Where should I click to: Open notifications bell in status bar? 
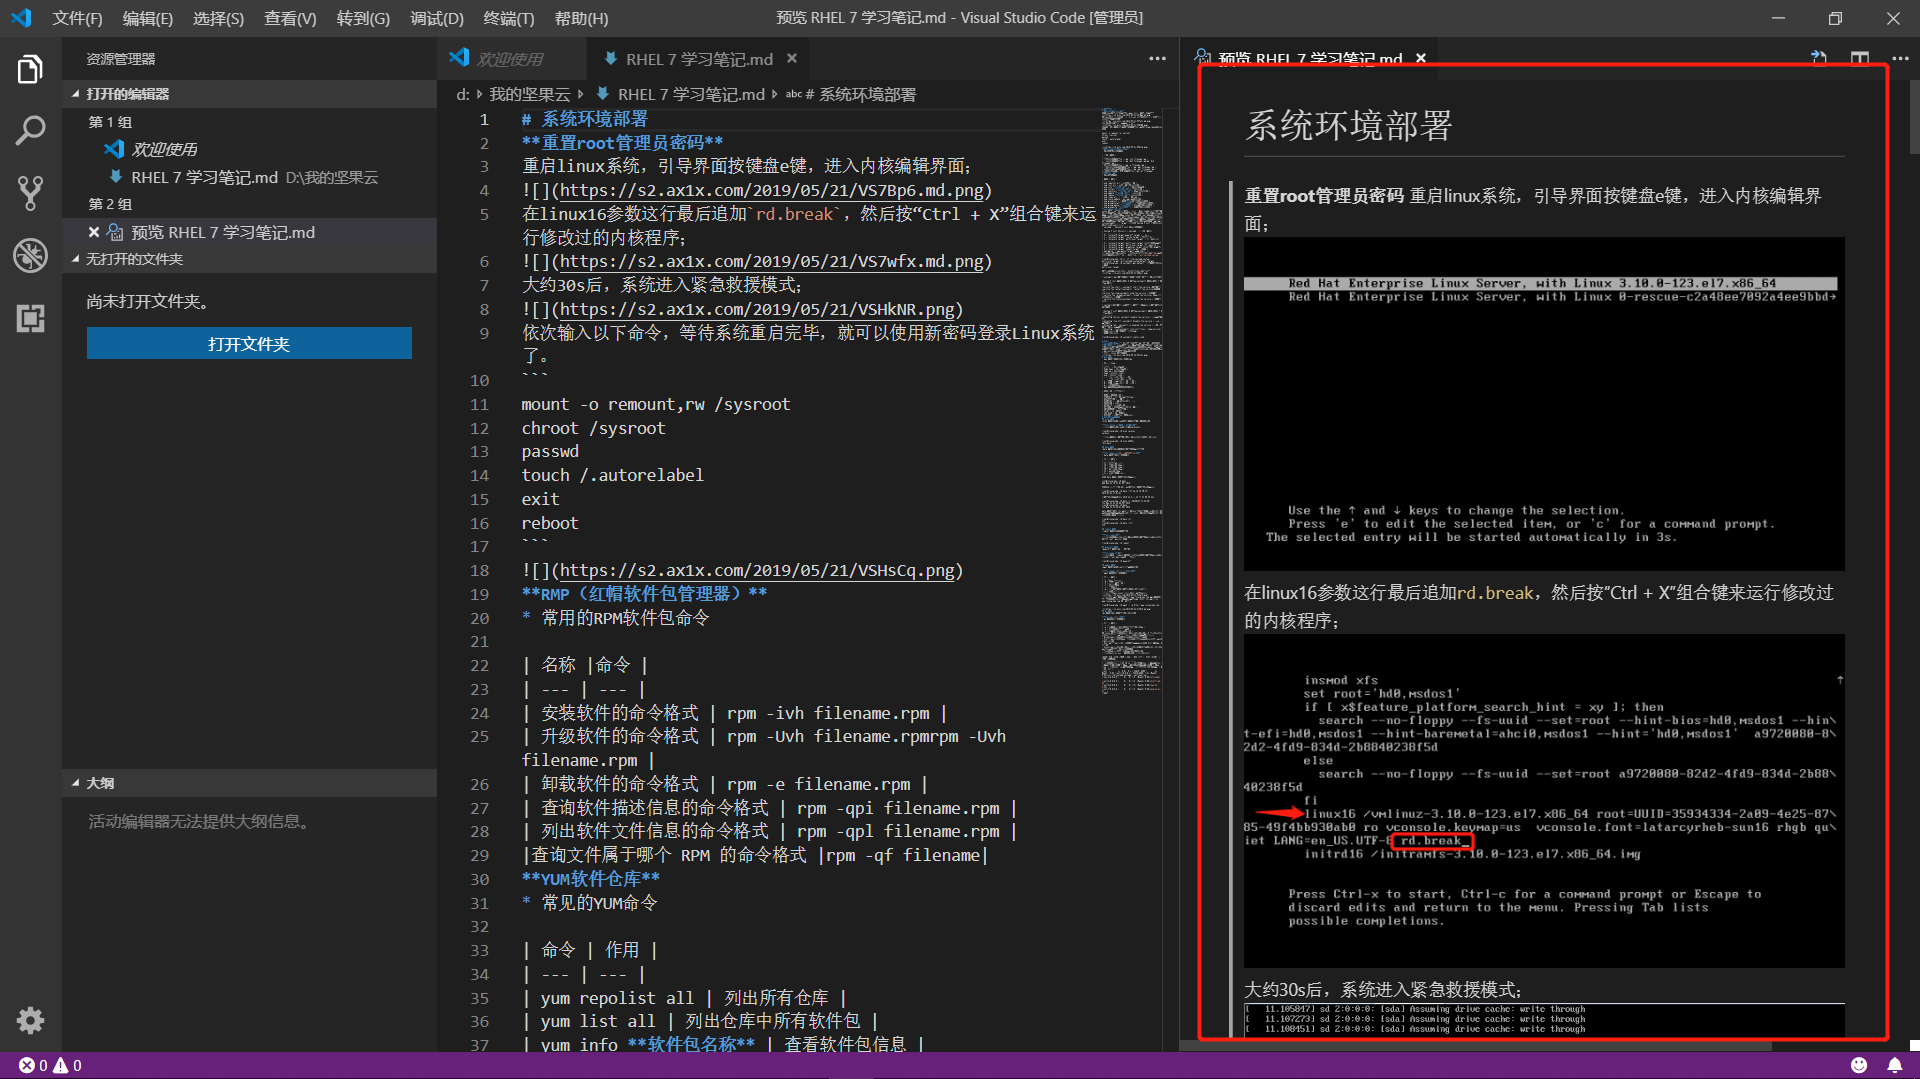point(1895,1066)
